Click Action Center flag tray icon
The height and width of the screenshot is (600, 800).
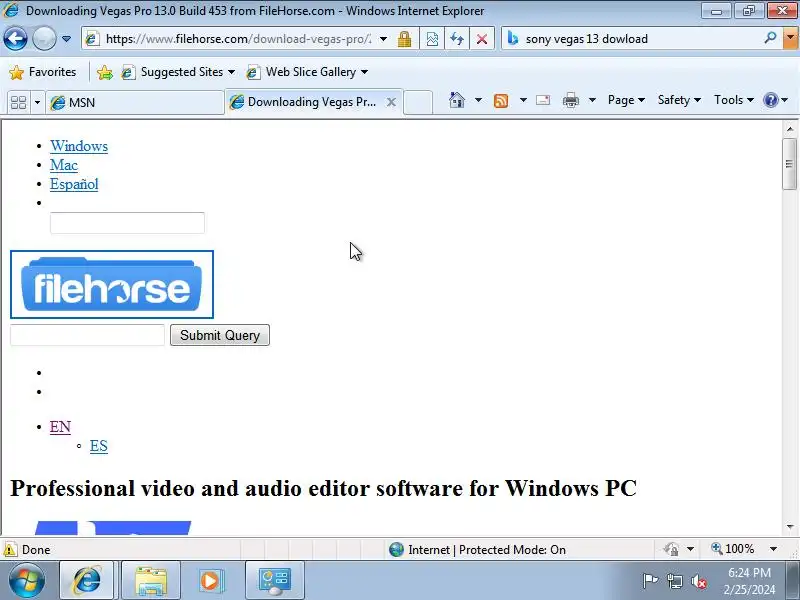coord(650,581)
